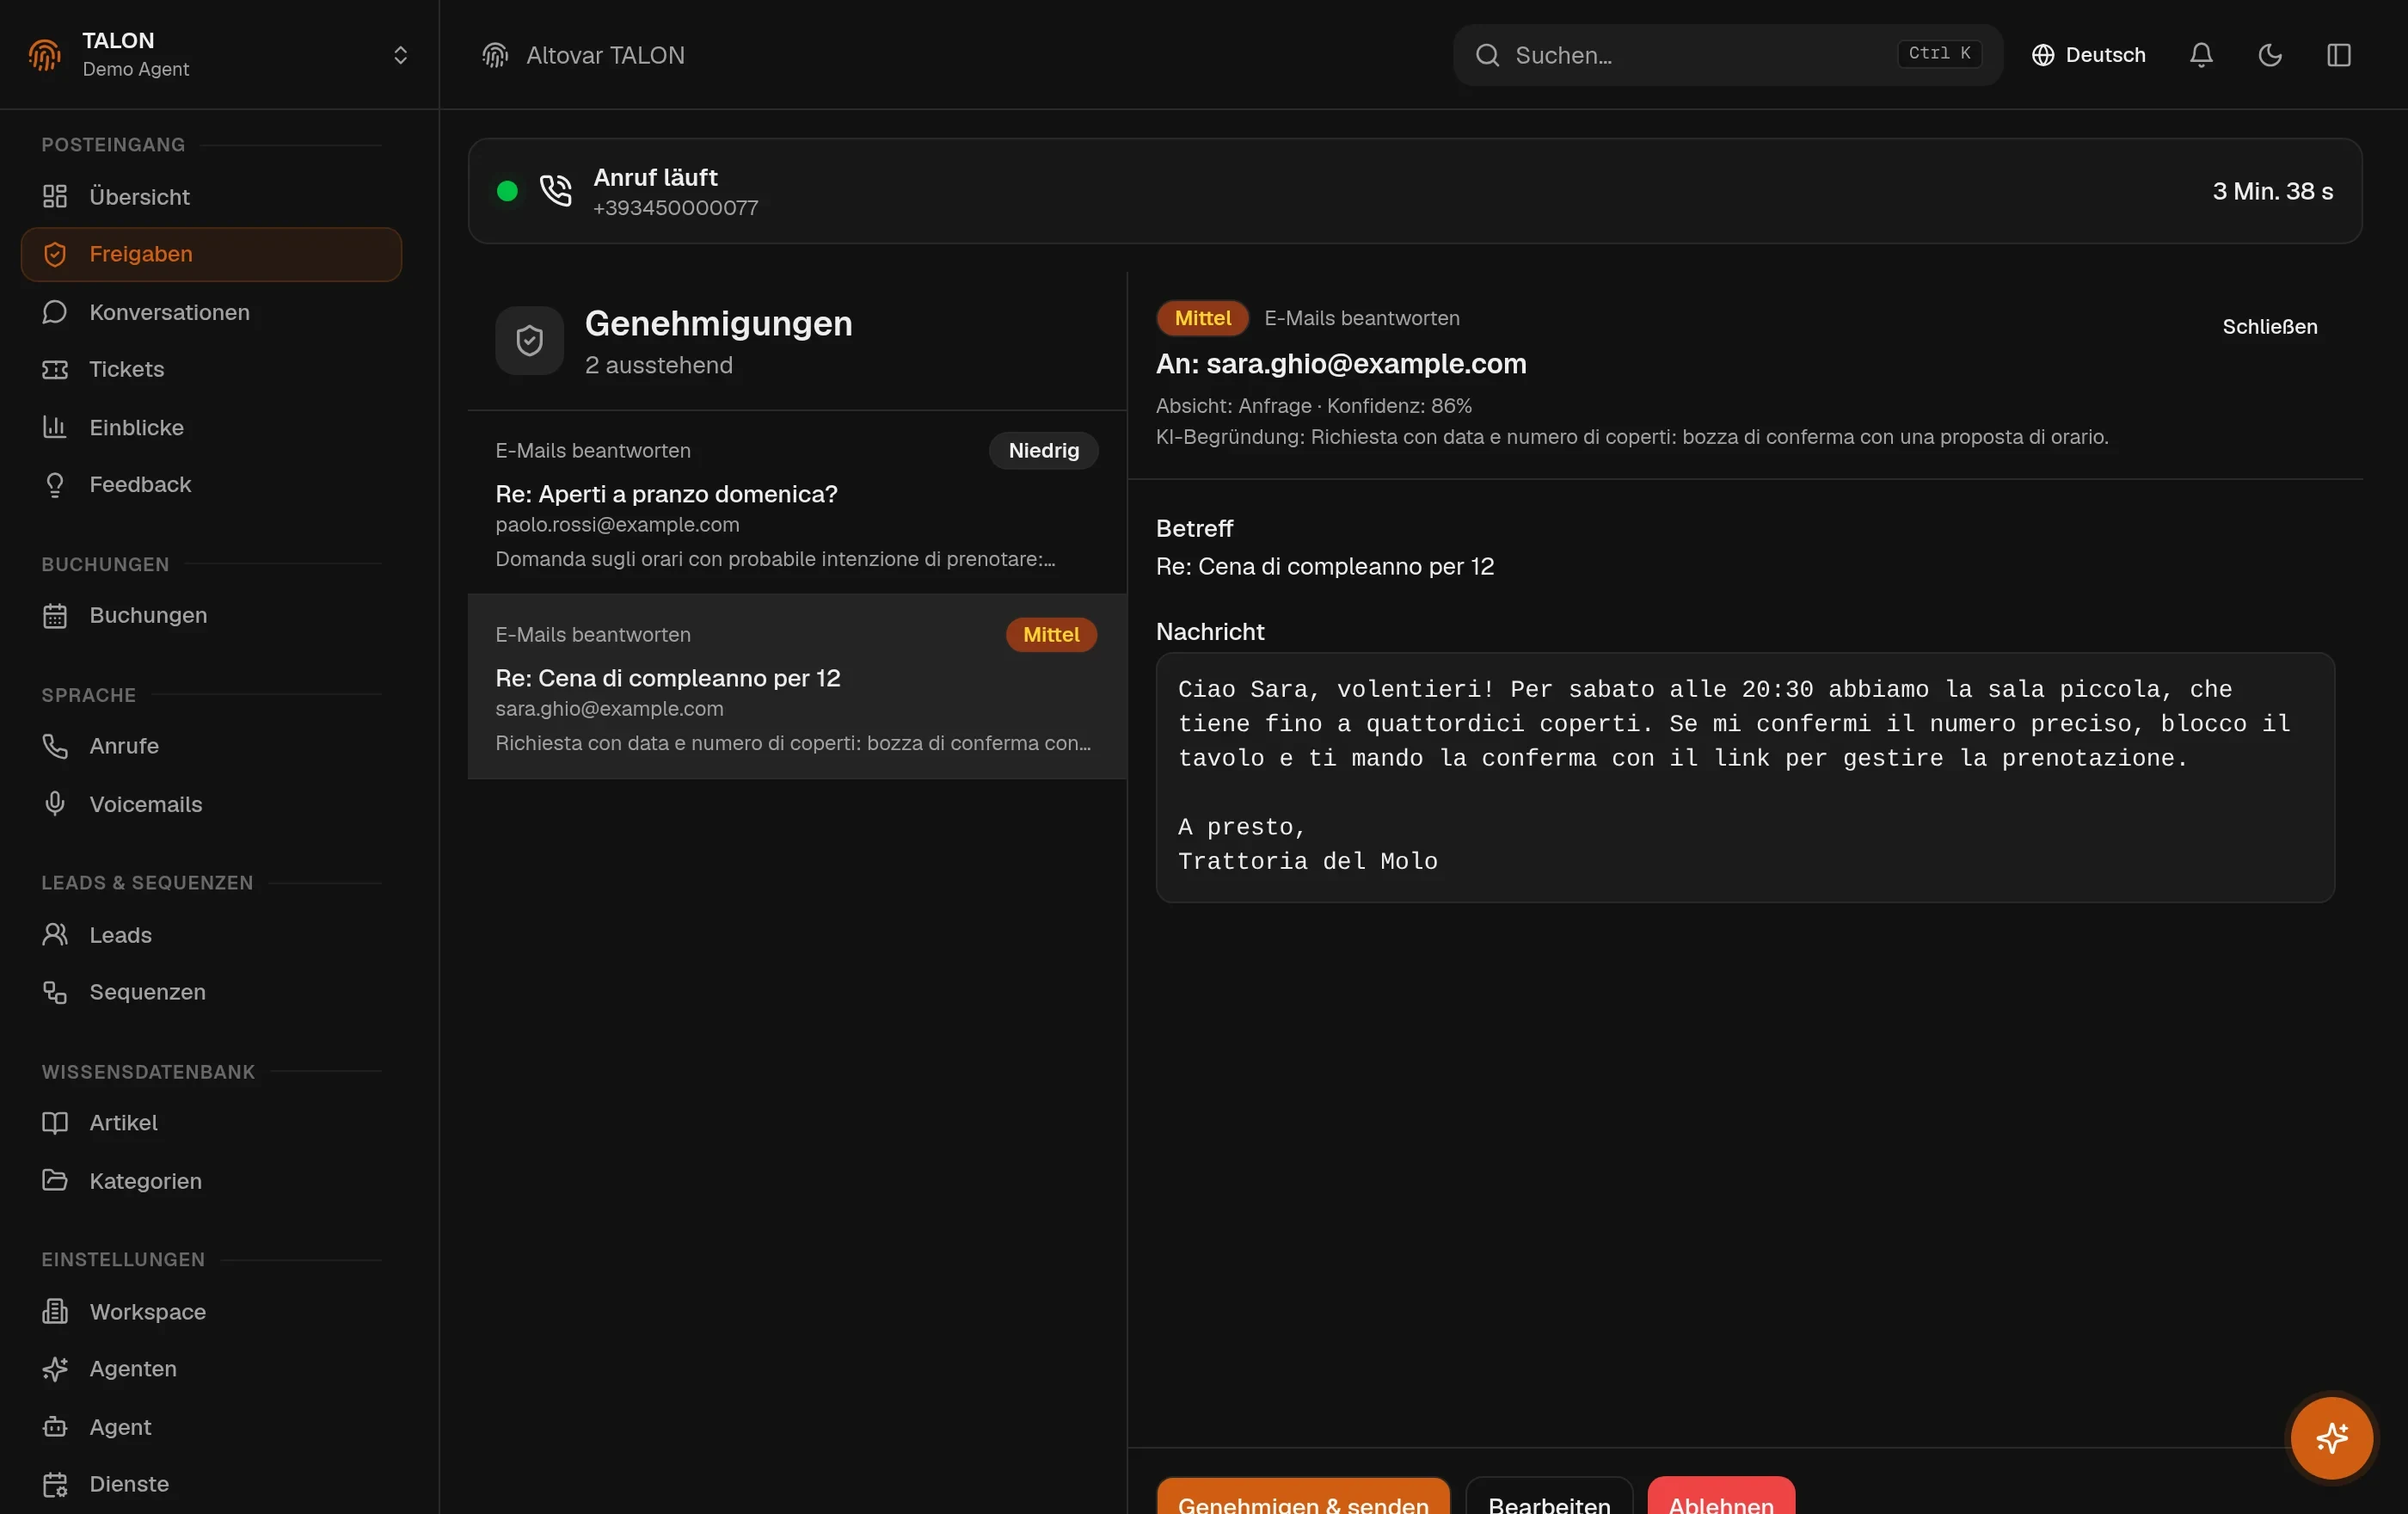Screen dimensions: 2408x1514
Task: Click the Genehmigungen shield header icon
Action: click(x=529, y=341)
